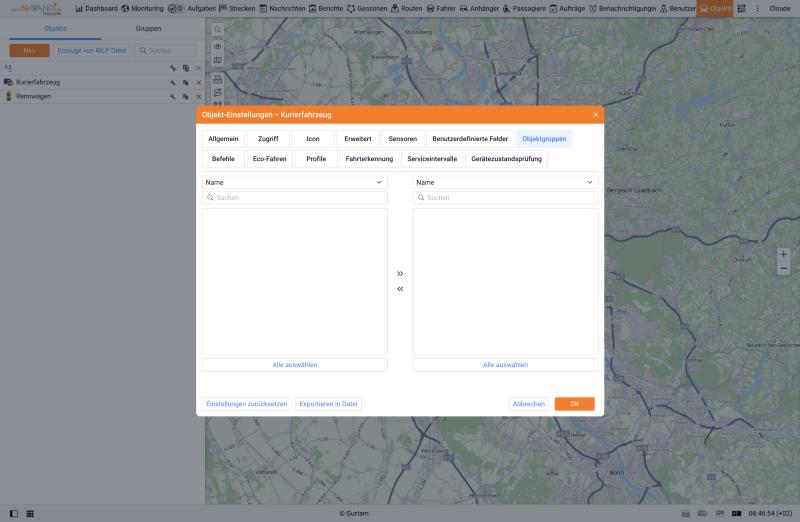The width and height of the screenshot is (800, 522).
Task: Go to Strecken in the top menu
Action: [237, 9]
